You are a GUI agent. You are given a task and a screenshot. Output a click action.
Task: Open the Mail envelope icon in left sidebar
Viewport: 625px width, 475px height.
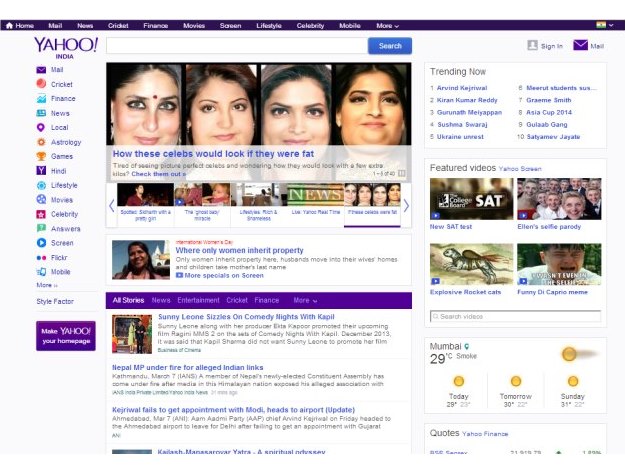pyautogui.click(x=41, y=70)
